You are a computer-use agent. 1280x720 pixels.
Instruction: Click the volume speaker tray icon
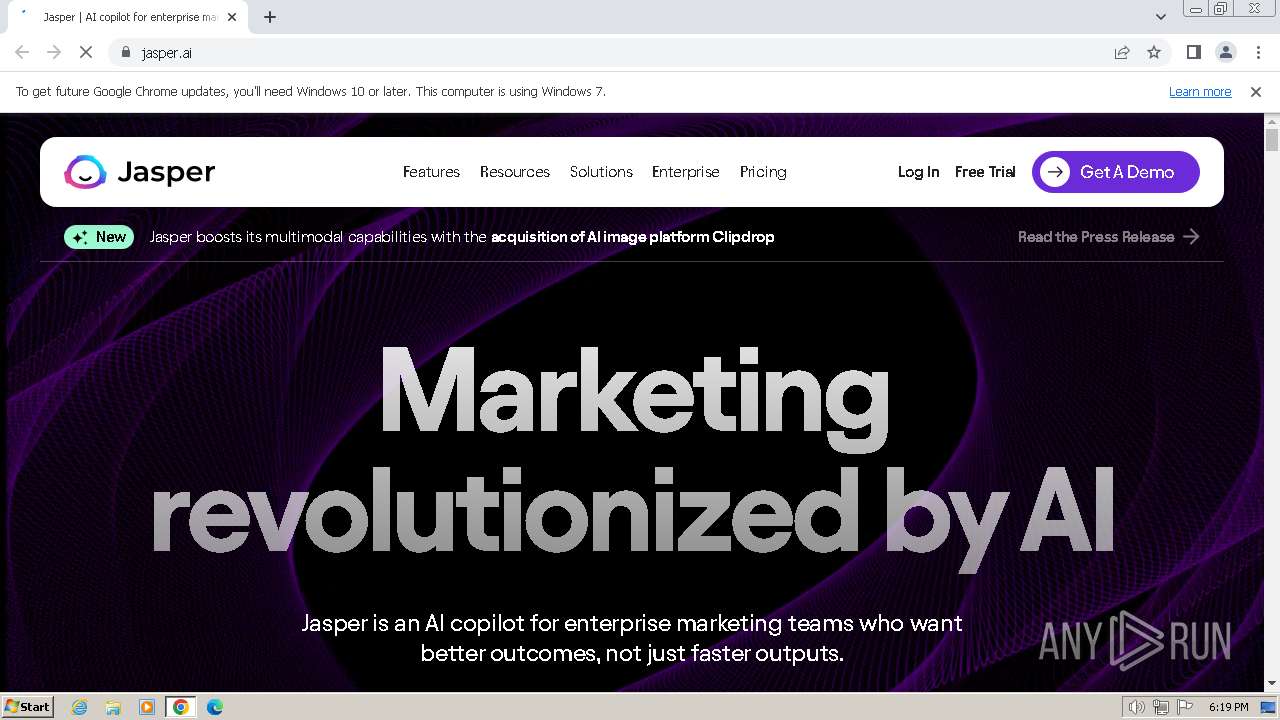tap(1137, 707)
